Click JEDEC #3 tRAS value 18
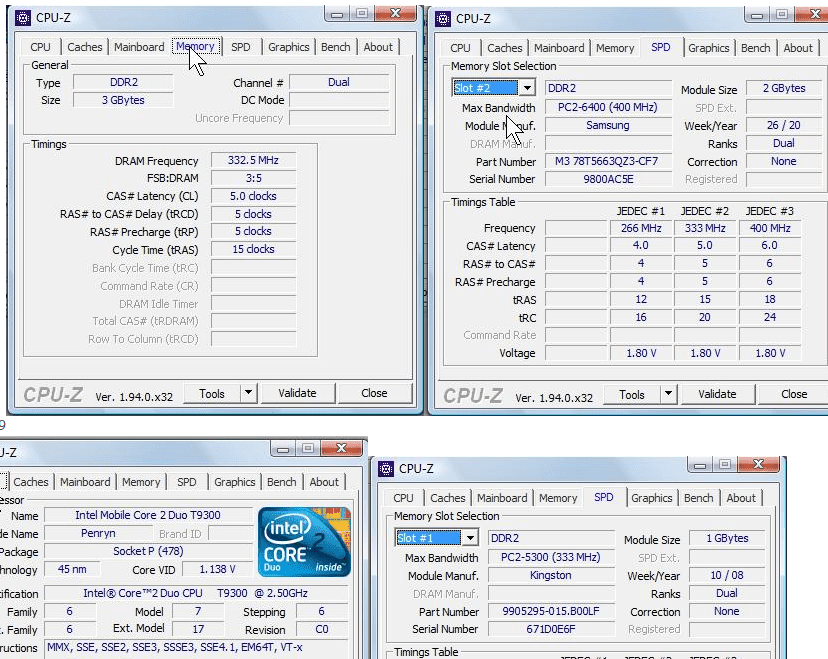The height and width of the screenshot is (659, 828). coord(770,299)
